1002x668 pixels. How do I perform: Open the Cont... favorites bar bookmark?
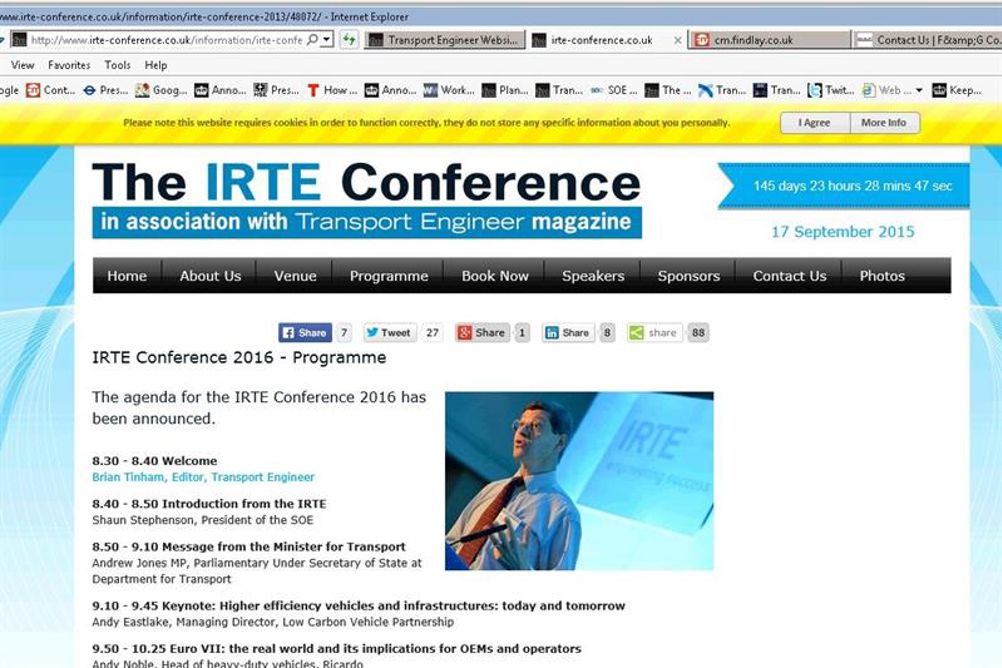point(51,90)
